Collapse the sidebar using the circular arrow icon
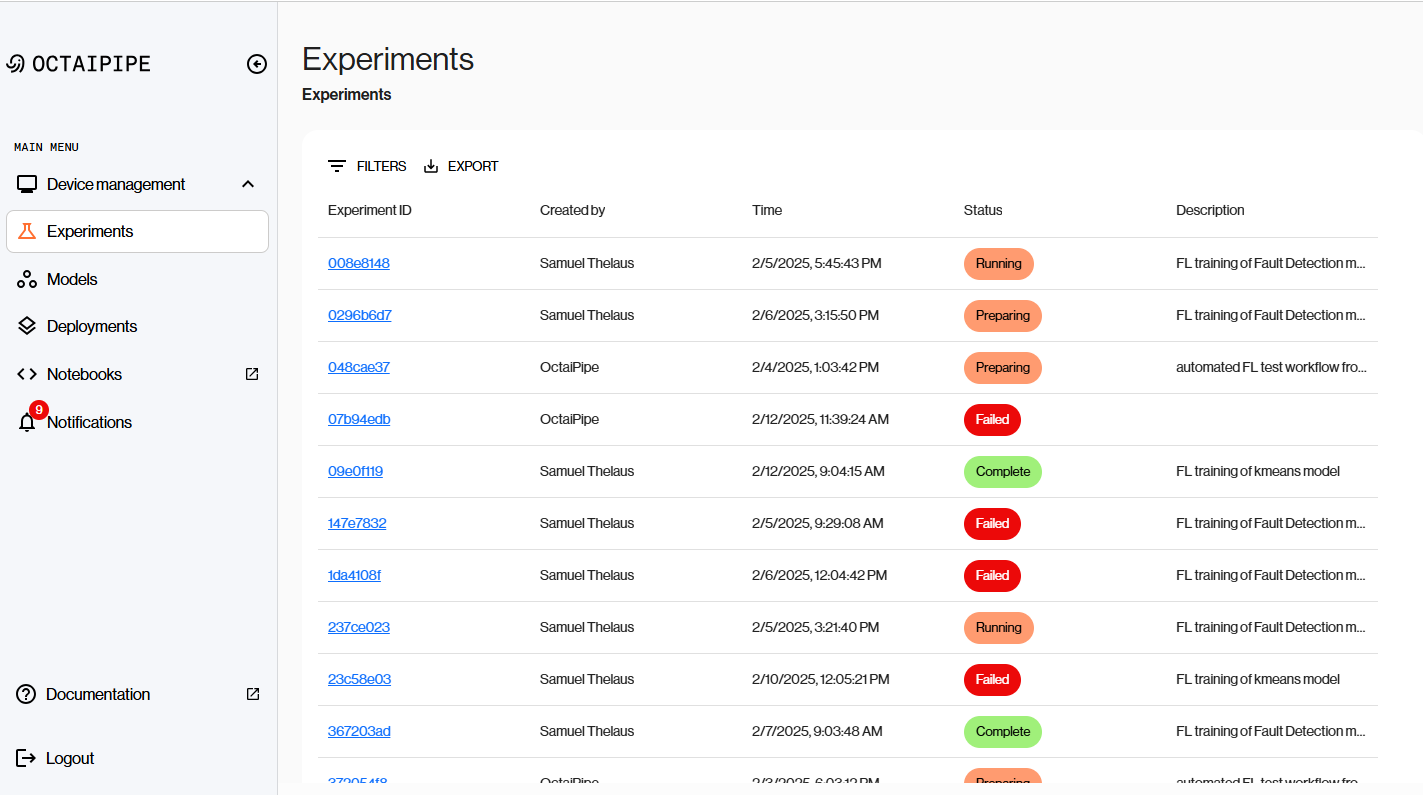Screen dimensions: 1423x795 (x=257, y=63)
